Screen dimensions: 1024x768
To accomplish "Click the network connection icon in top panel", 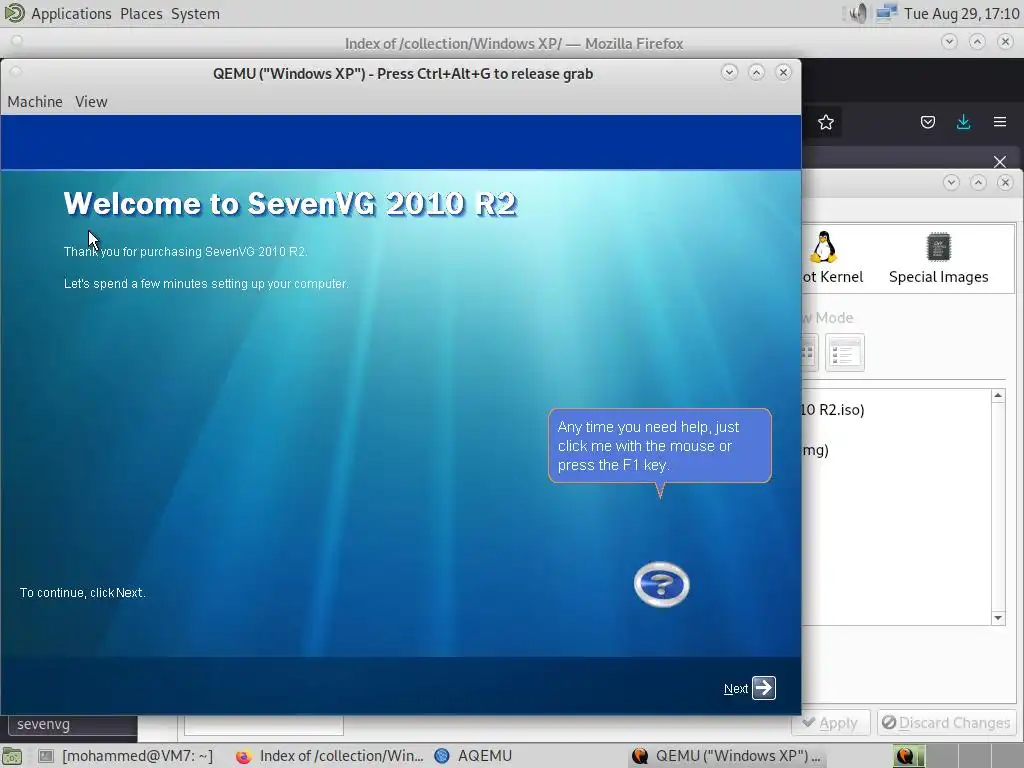I will 886,13.
